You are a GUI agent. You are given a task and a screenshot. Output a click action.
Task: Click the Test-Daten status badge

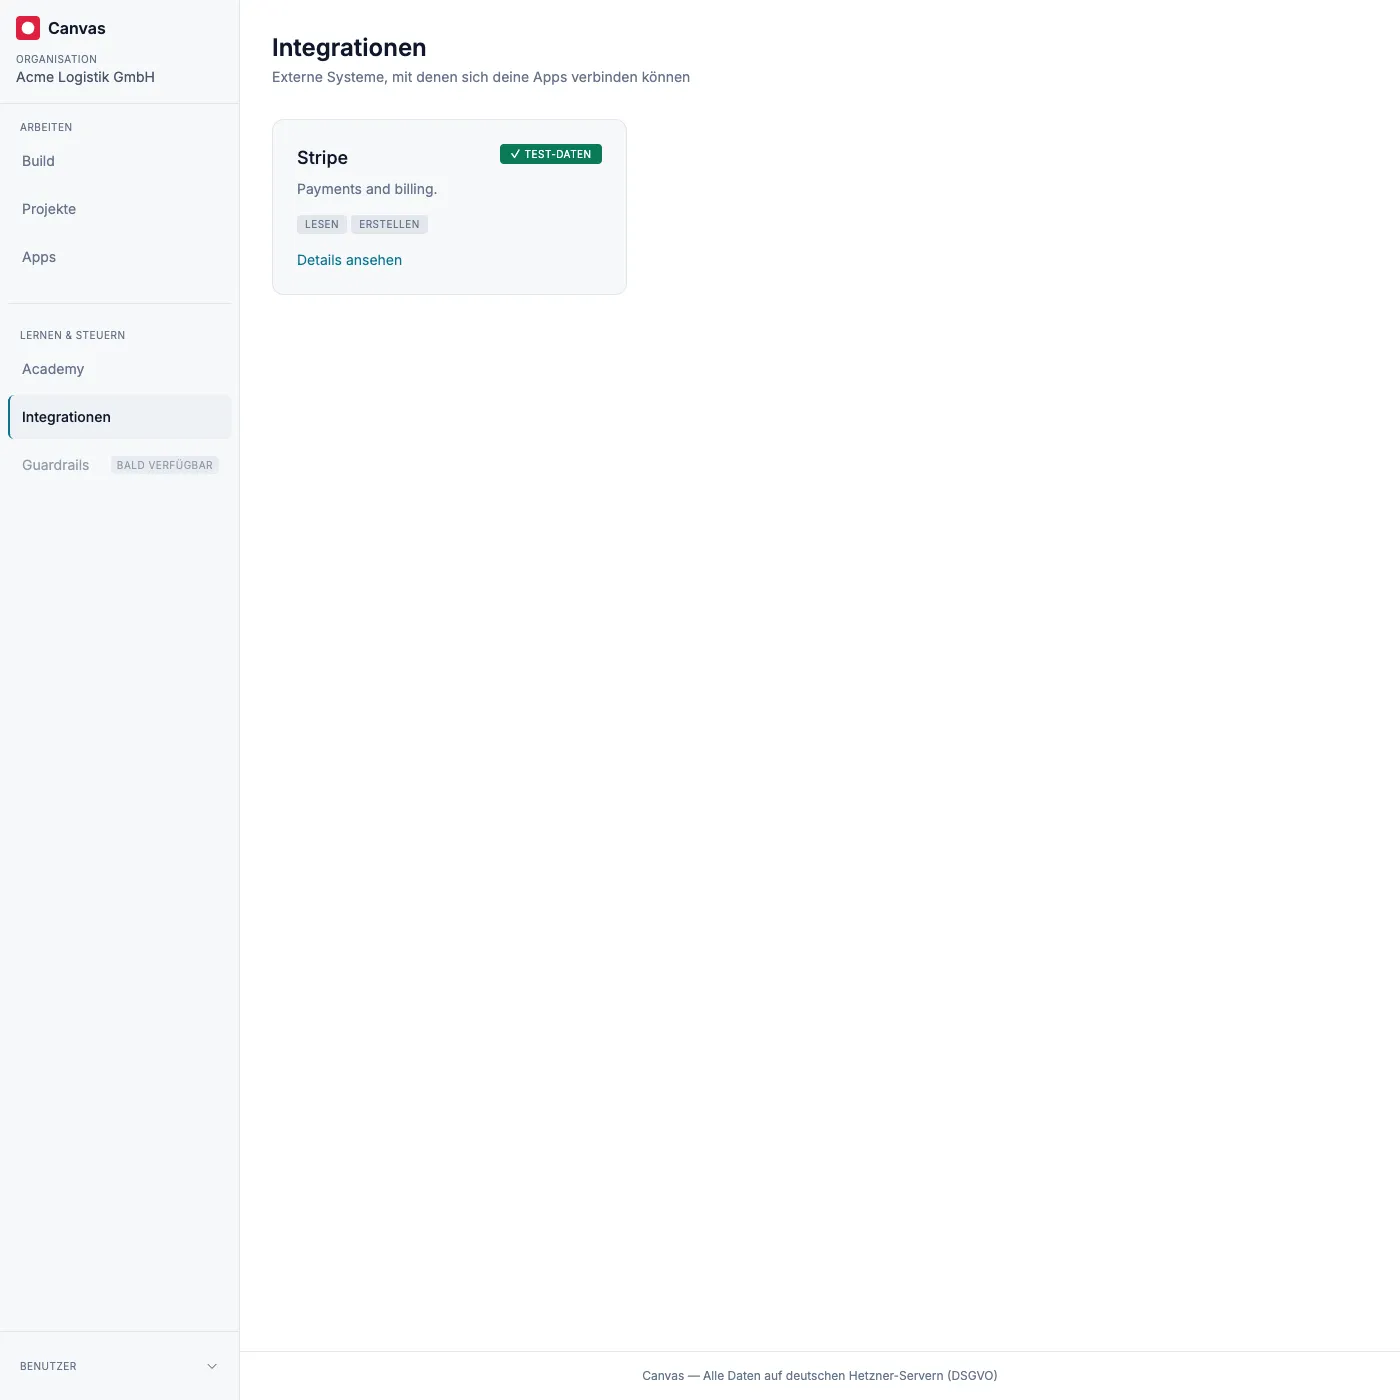[551, 154]
